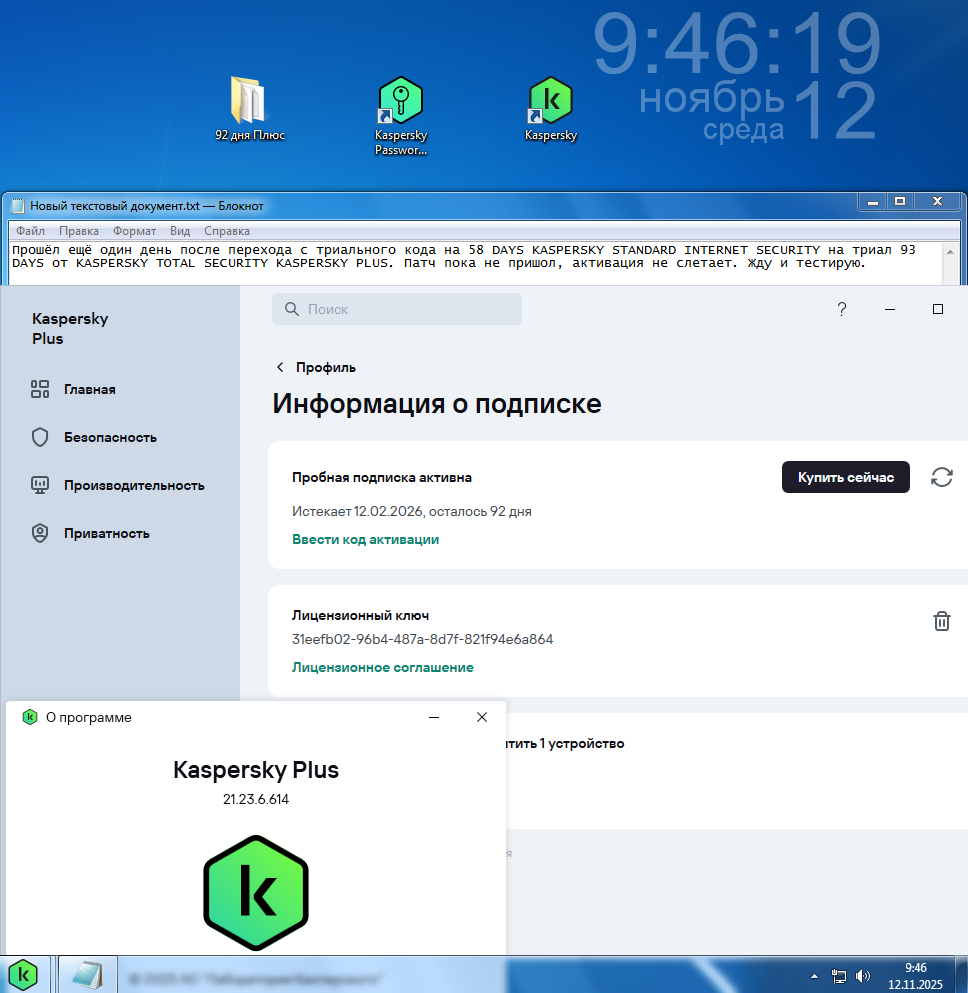Open Главная in the sidebar
This screenshot has width=968, height=993.
[x=89, y=389]
